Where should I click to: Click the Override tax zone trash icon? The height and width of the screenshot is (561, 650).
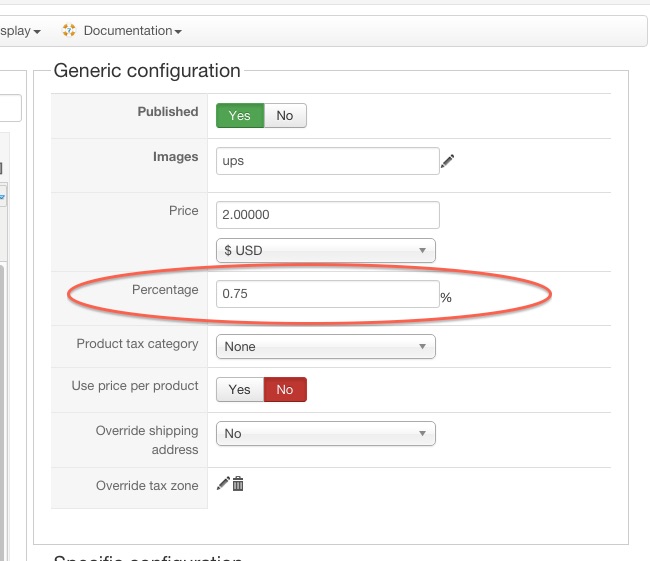coord(238,483)
